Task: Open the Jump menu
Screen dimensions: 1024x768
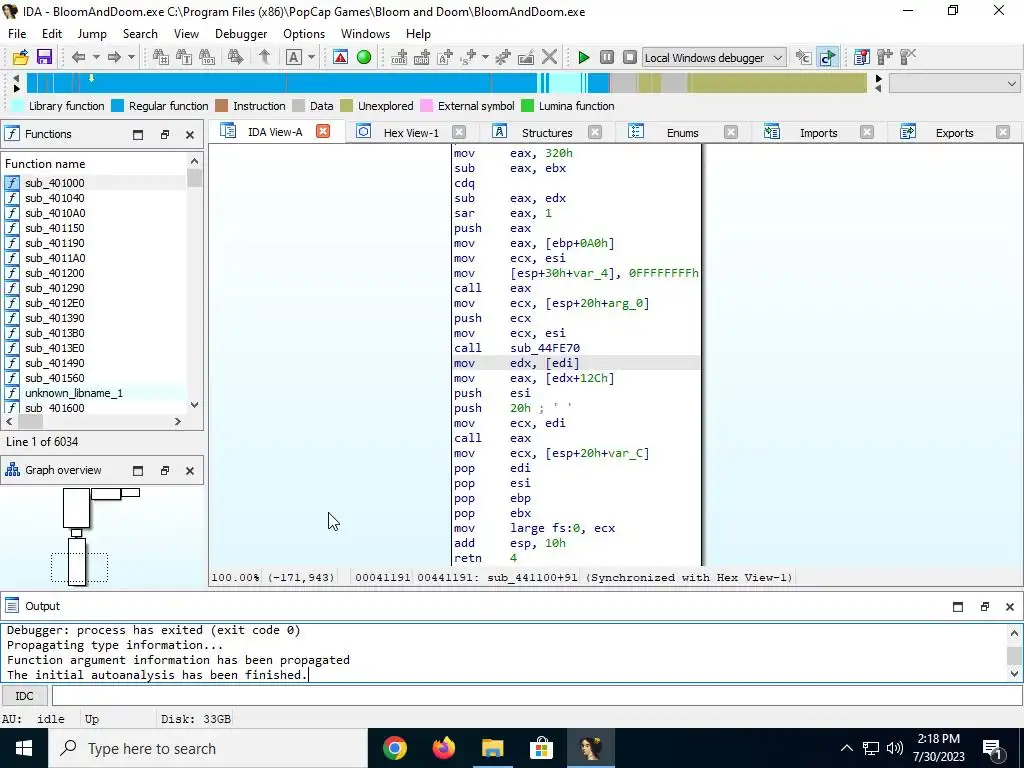Action: click(92, 34)
